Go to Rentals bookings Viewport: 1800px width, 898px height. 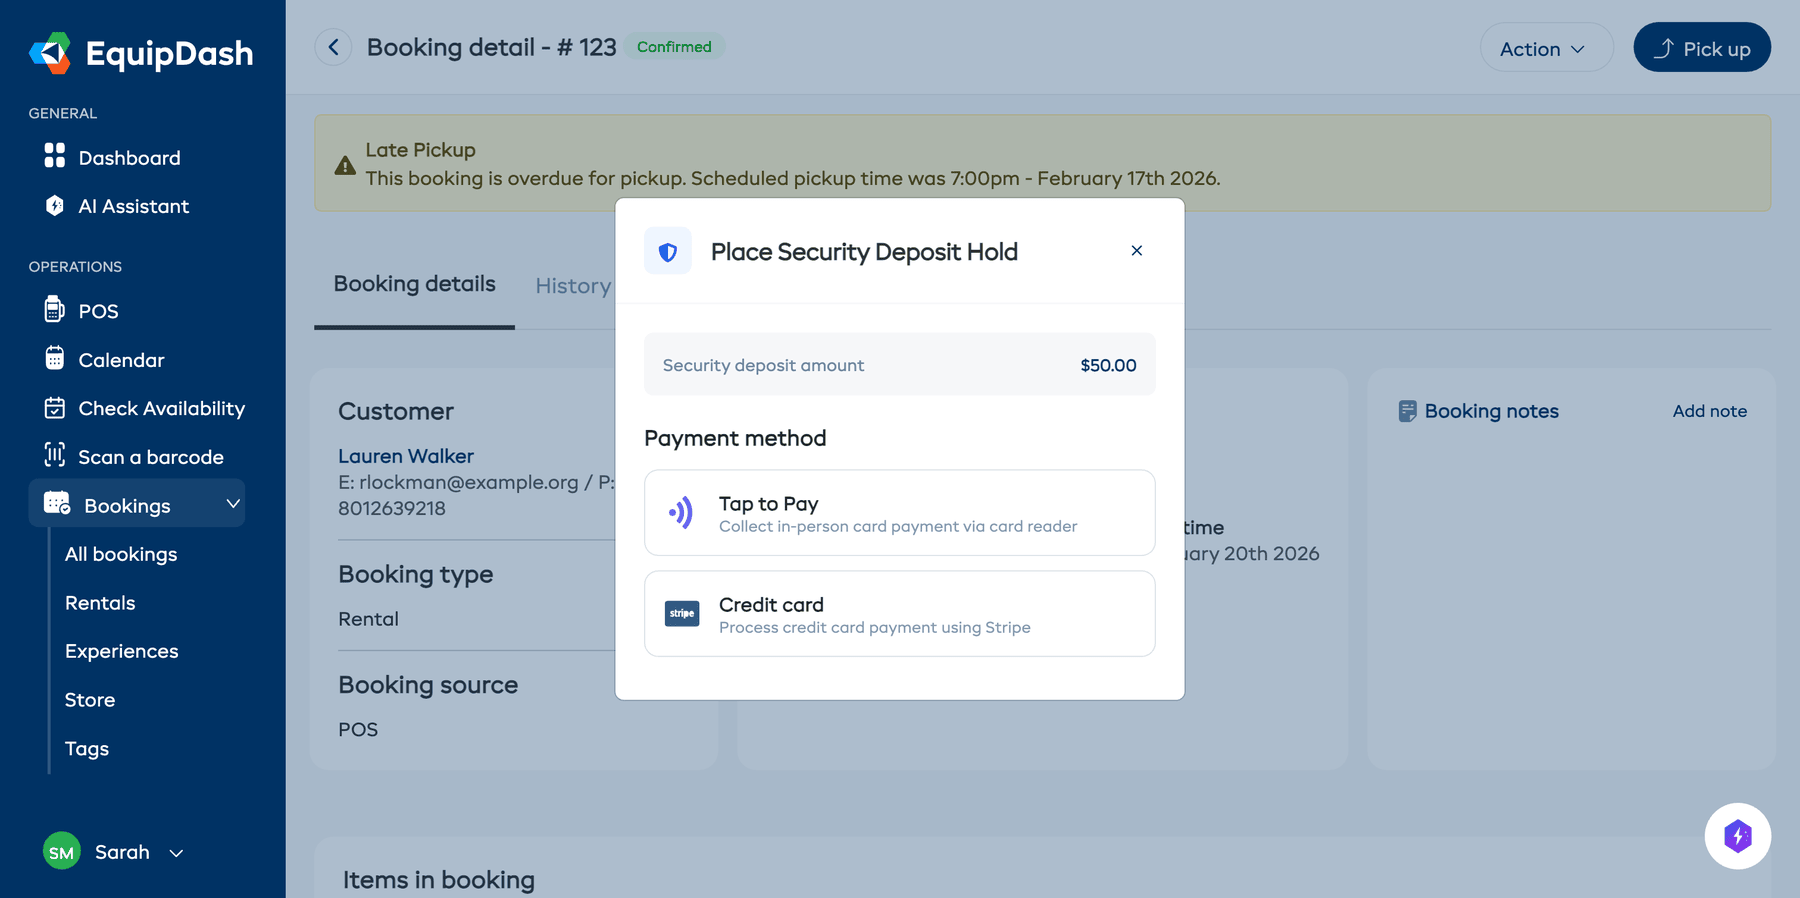(x=100, y=603)
